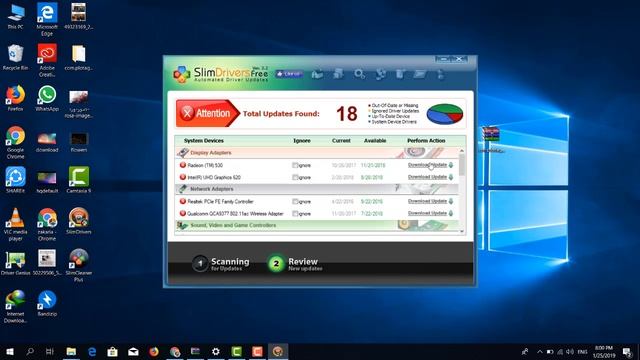Image resolution: width=640 pixels, height=360 pixels.
Task: Select SlimDrivers desktop shortcut
Action: [x=78, y=220]
